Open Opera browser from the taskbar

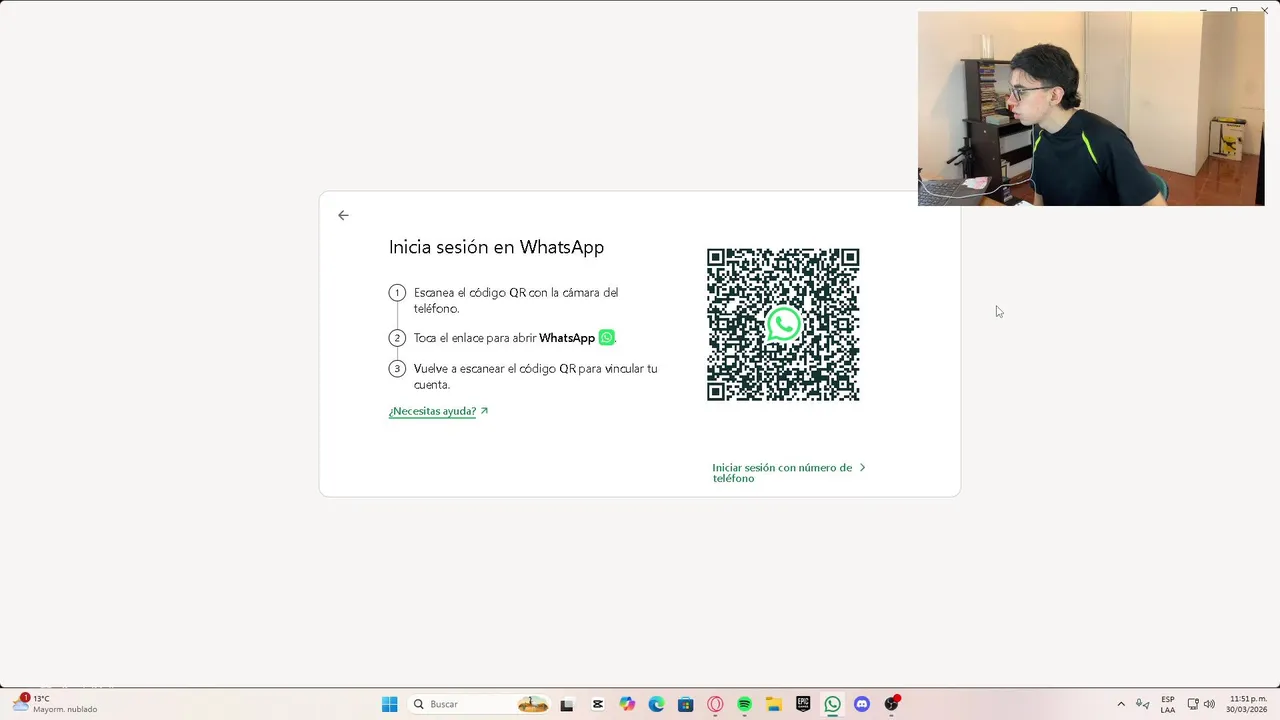(715, 704)
